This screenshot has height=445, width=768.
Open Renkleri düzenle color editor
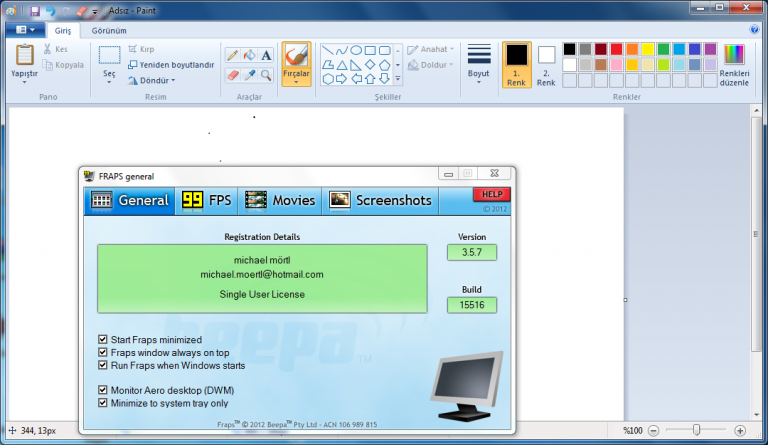[734, 65]
